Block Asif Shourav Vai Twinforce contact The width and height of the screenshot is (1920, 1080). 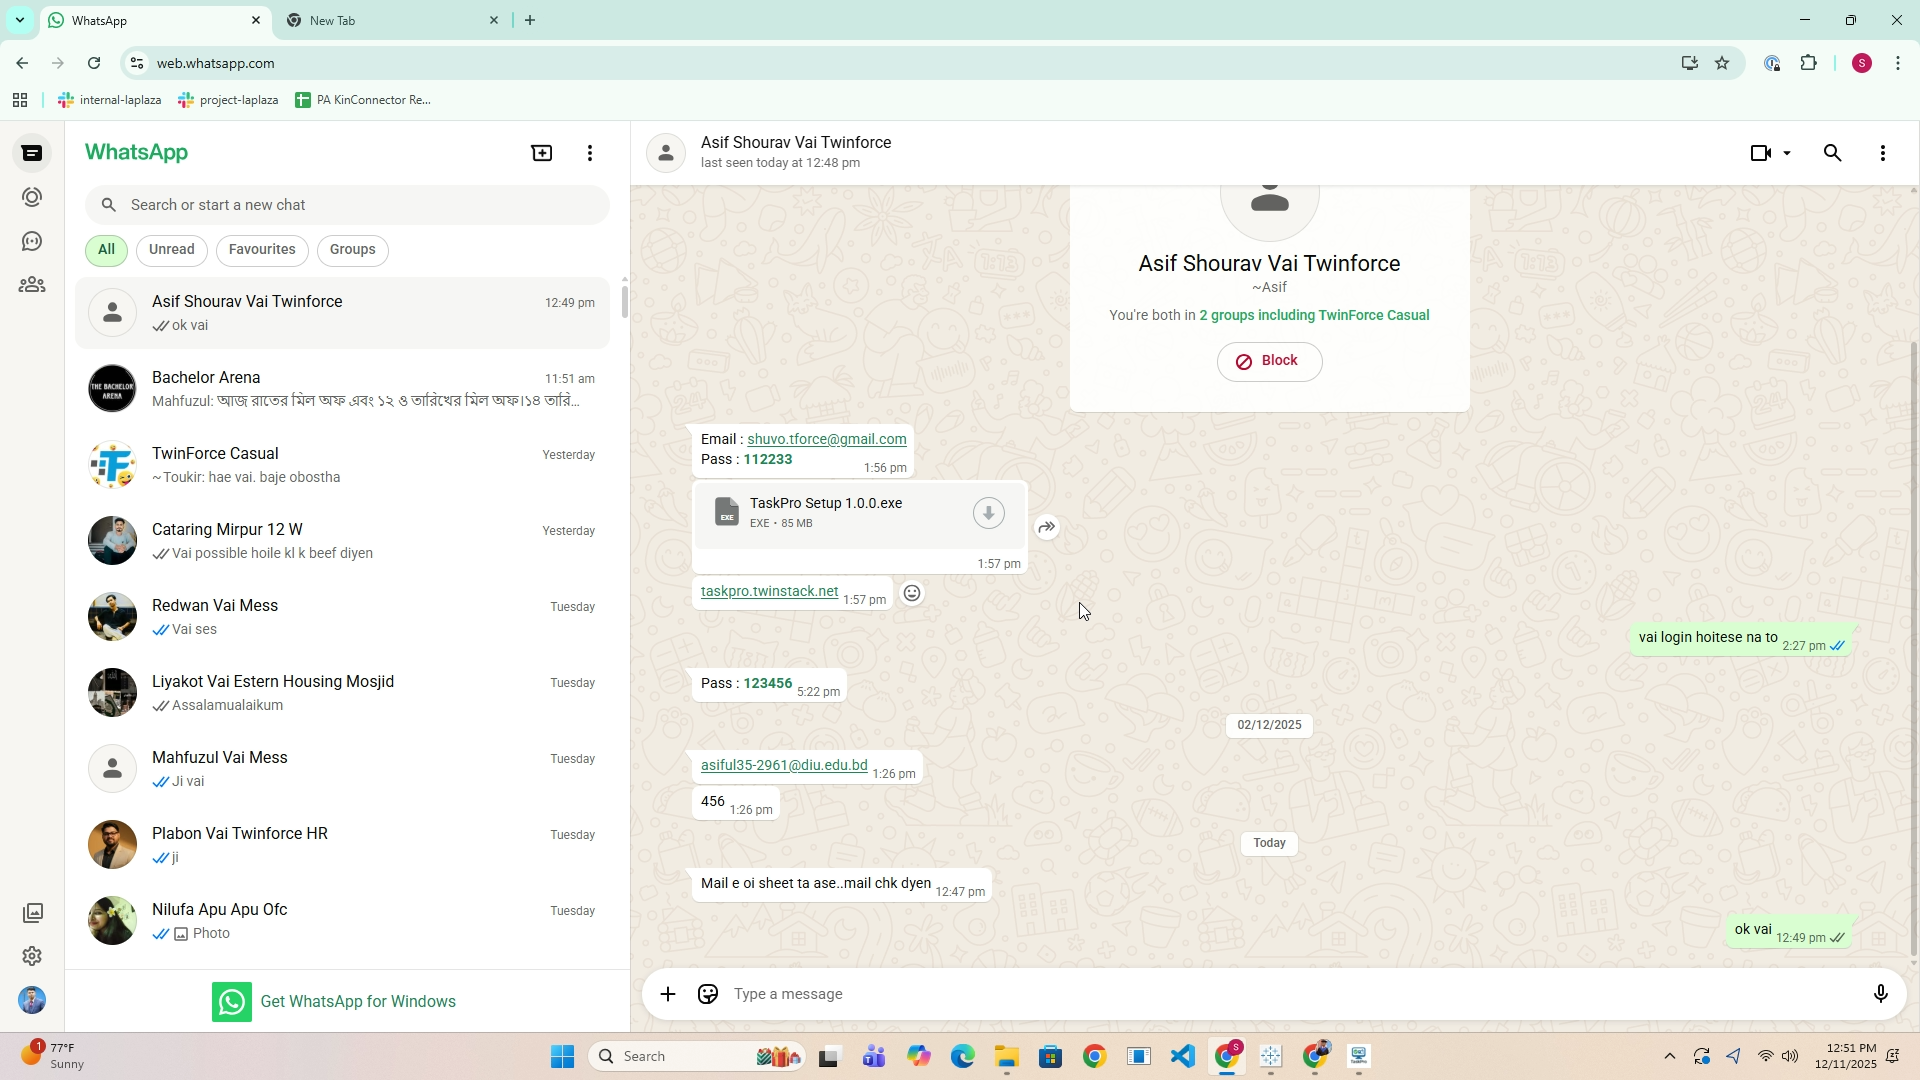pyautogui.click(x=1269, y=361)
